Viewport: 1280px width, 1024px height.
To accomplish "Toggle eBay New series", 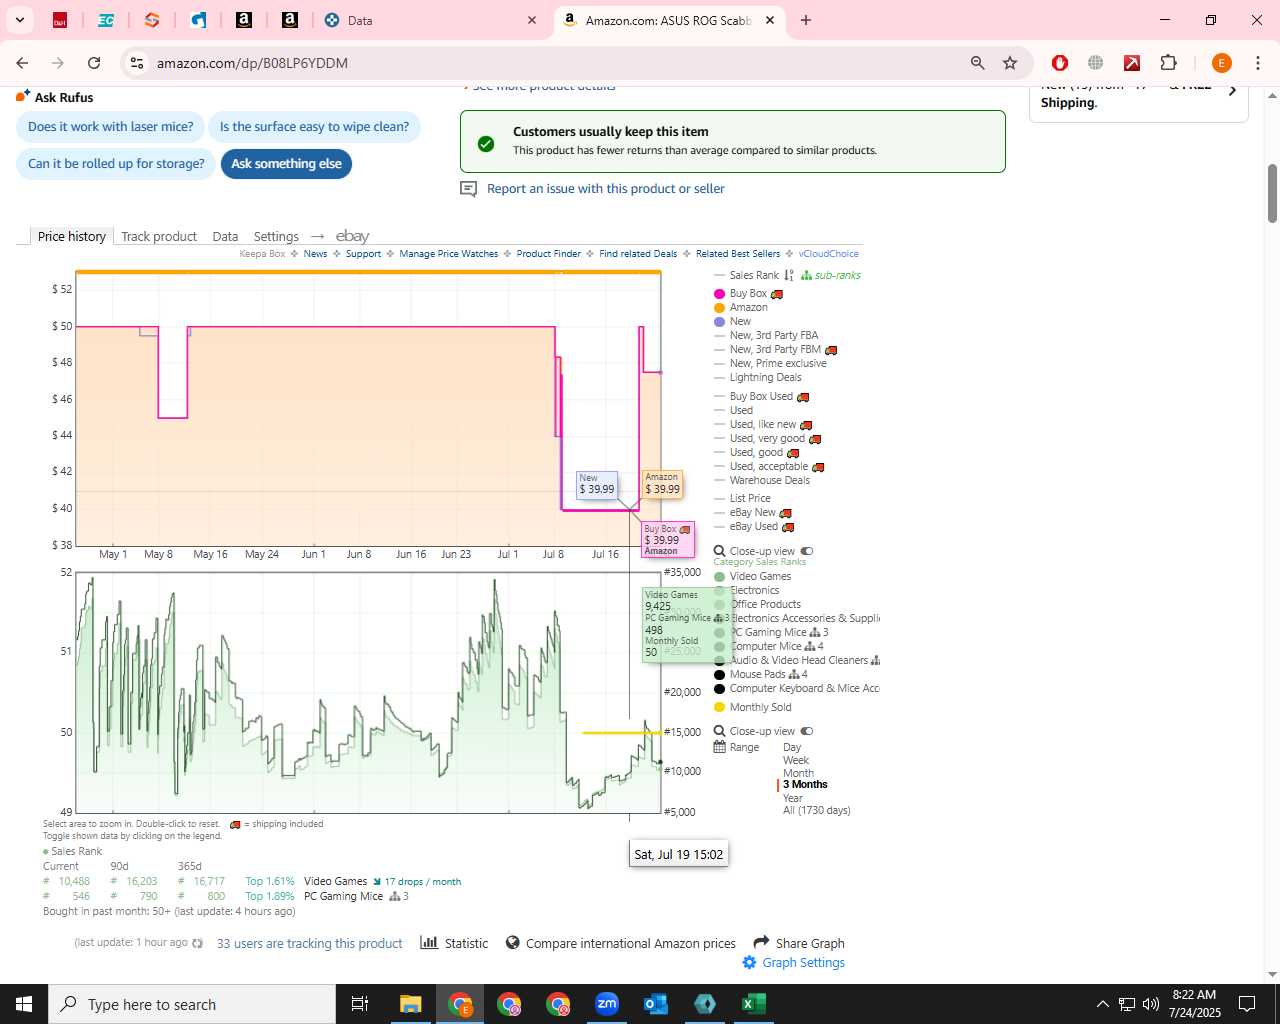I will 753,513.
